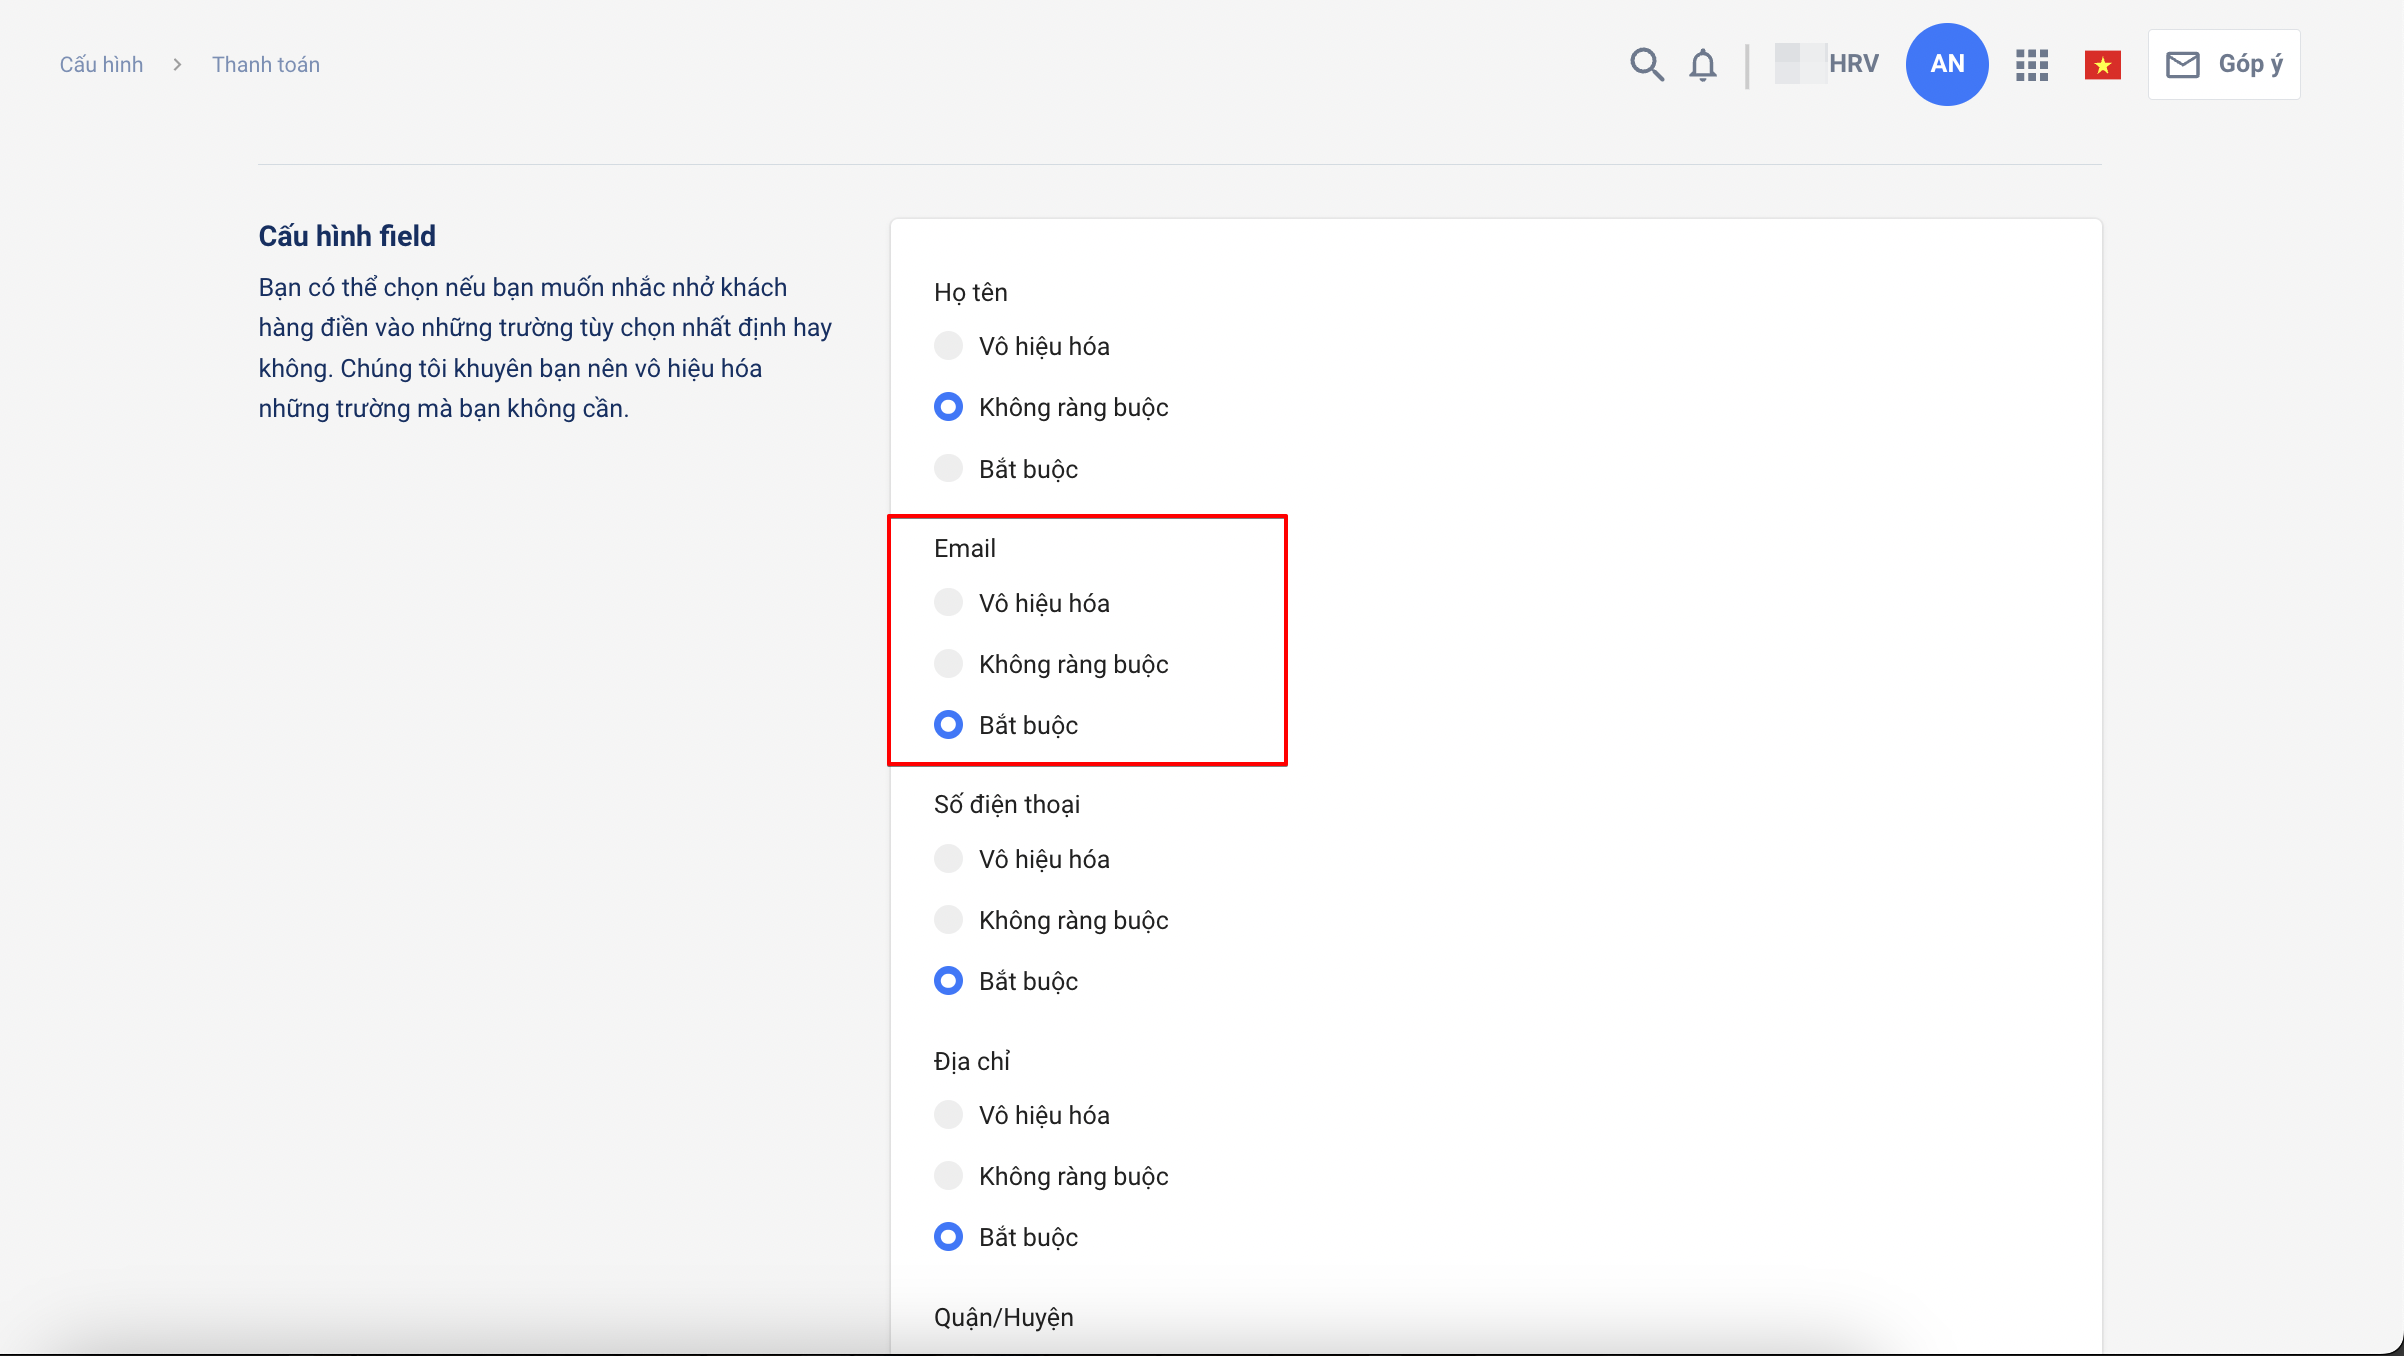This screenshot has height=1356, width=2404.
Task: Select Vô hiệu hóa for Số điện thoại
Action: click(x=948, y=858)
